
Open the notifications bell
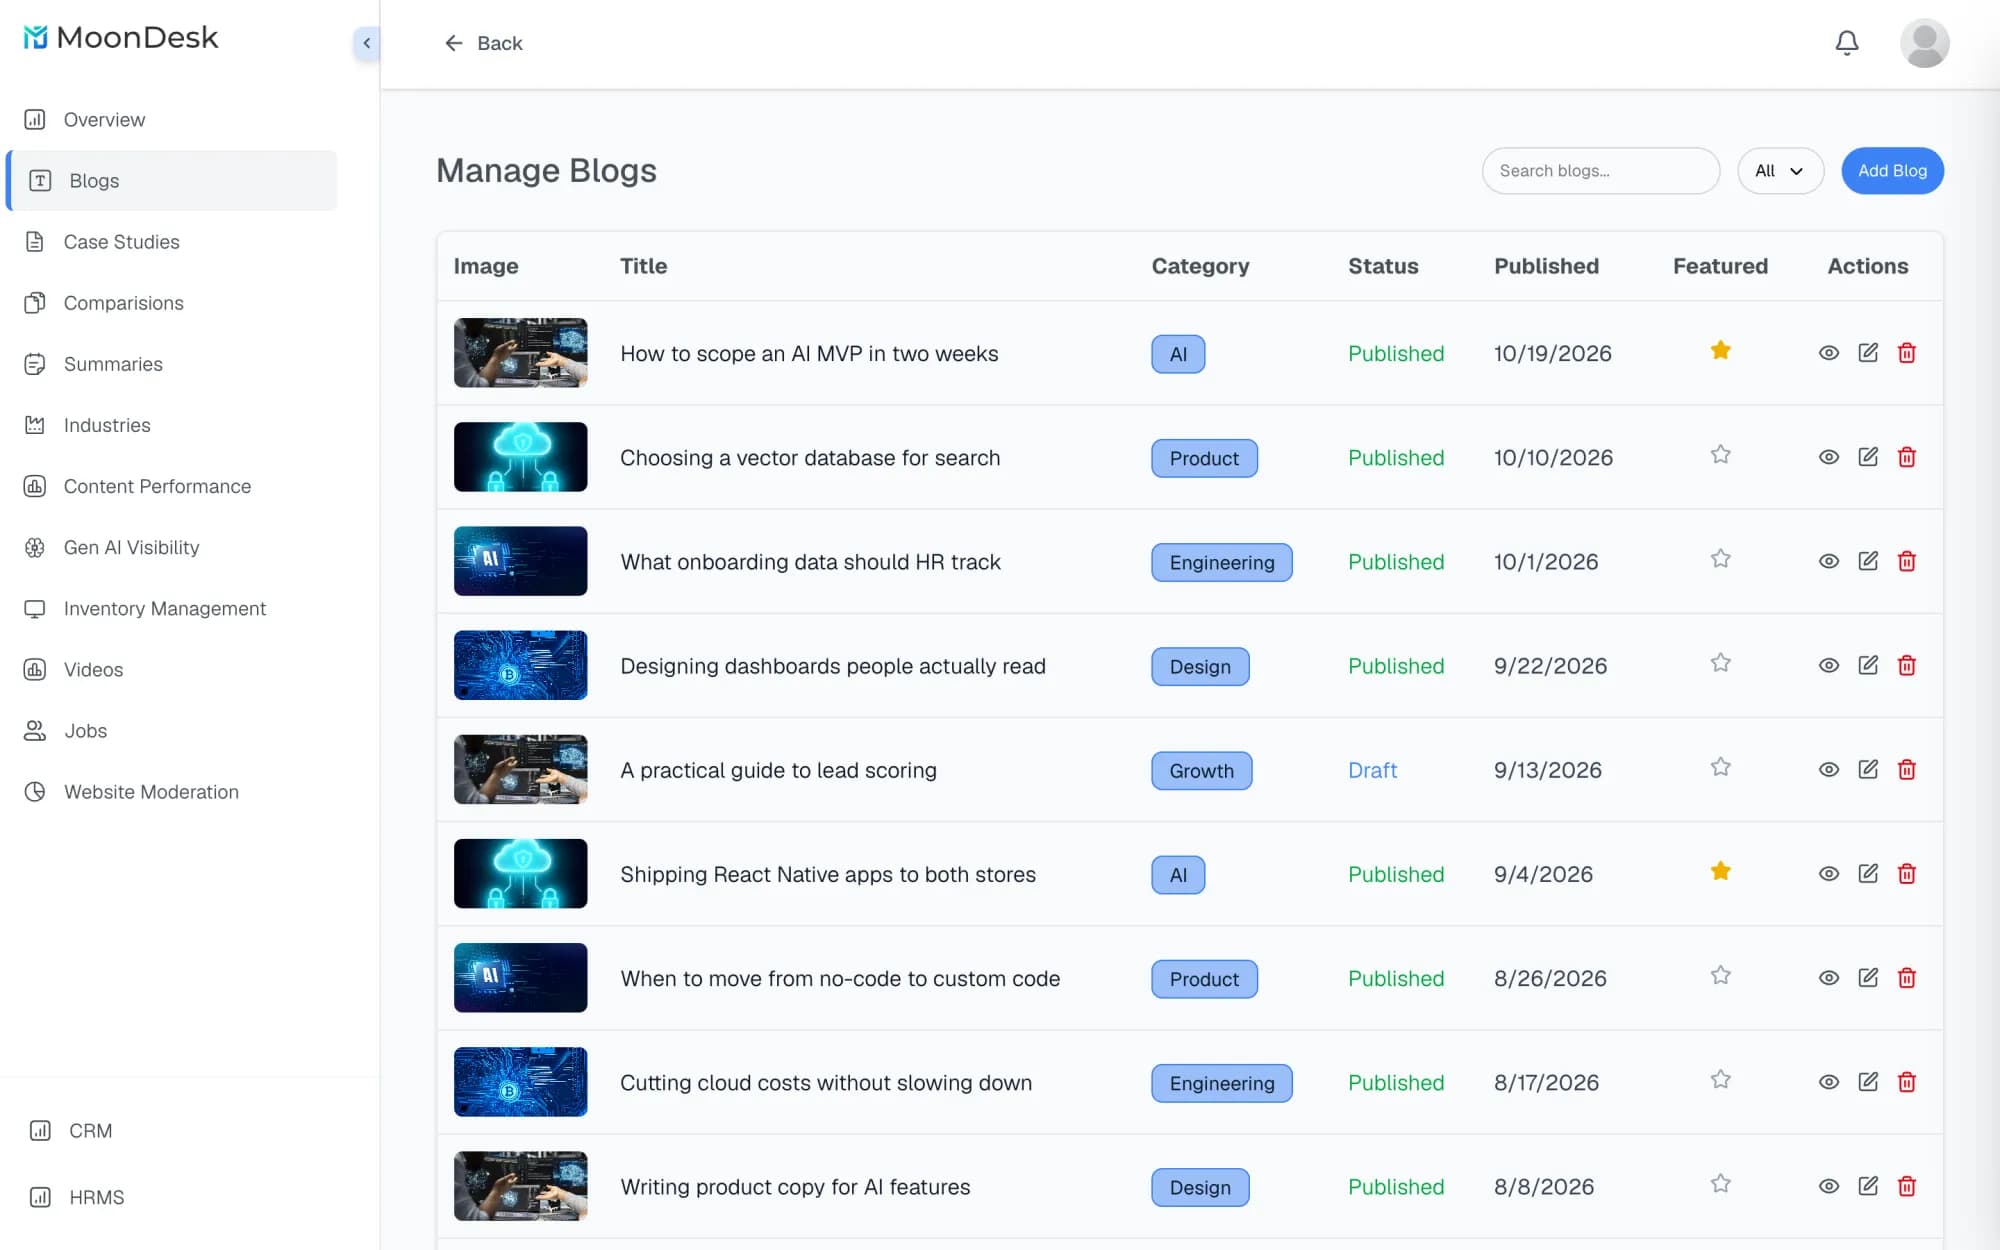[1846, 43]
